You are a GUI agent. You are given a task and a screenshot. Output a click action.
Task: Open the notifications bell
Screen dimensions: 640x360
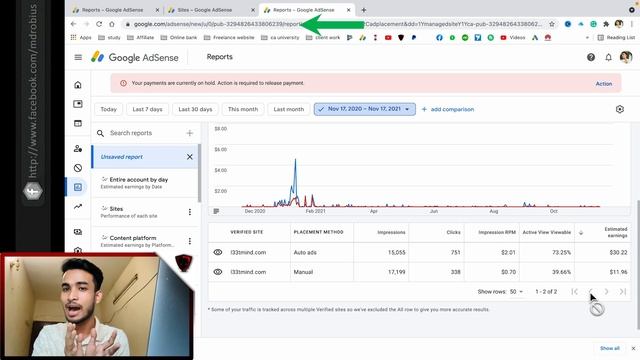(608, 58)
